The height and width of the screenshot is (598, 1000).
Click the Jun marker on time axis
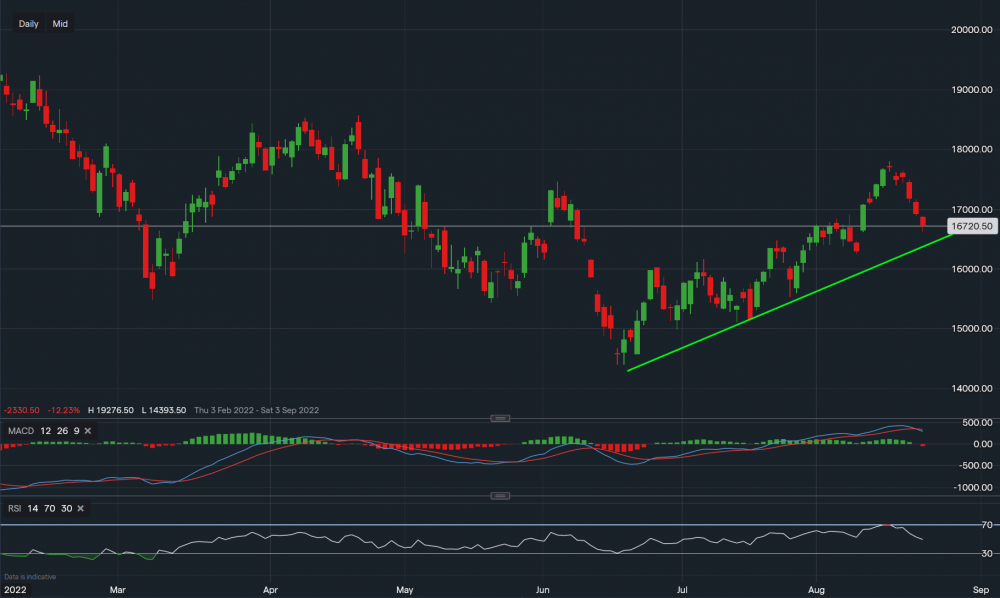[543, 590]
